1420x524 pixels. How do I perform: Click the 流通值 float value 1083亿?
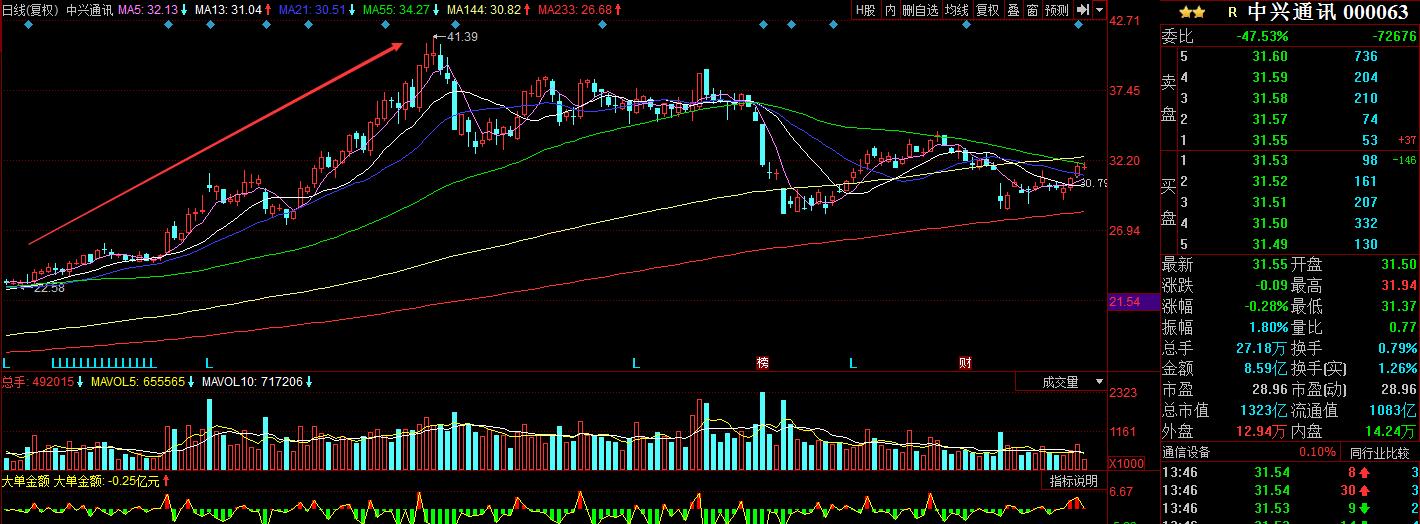pos(1393,411)
